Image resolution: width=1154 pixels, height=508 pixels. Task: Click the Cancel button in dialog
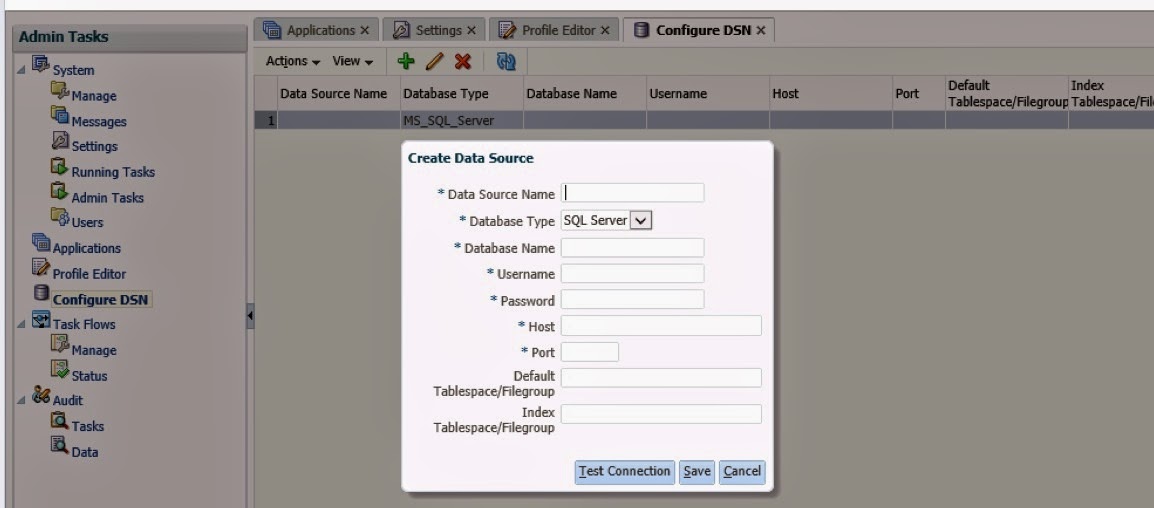pyautogui.click(x=742, y=472)
